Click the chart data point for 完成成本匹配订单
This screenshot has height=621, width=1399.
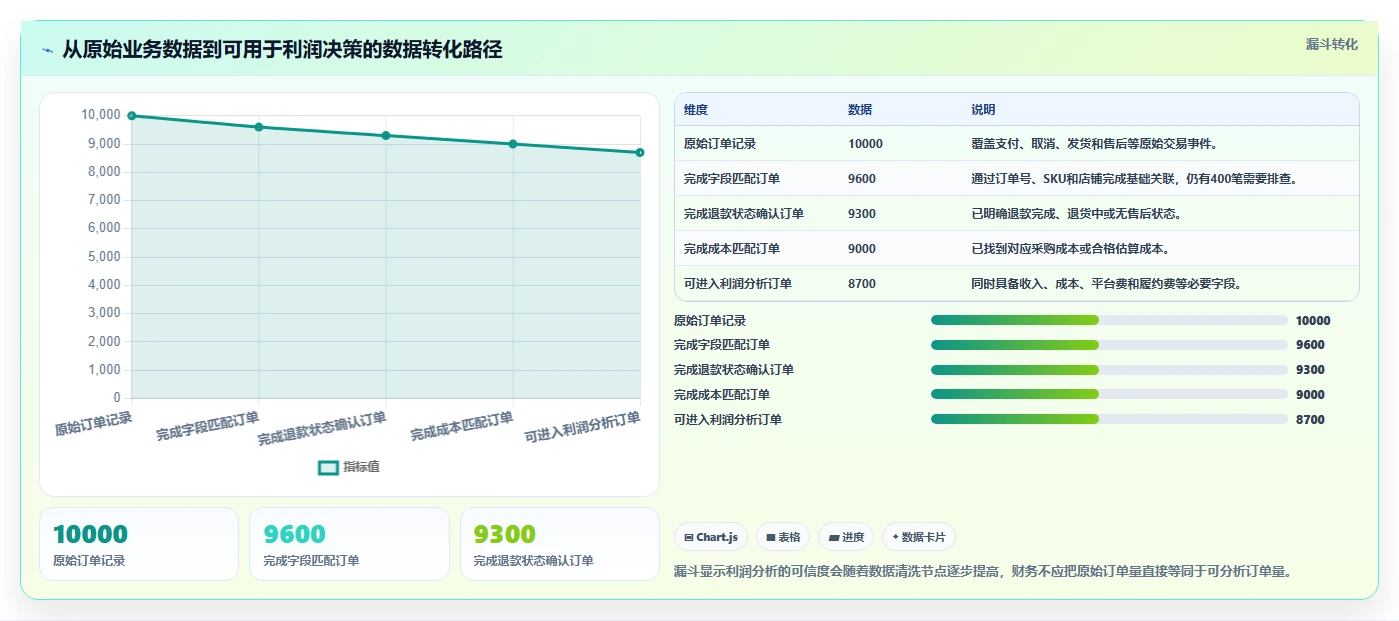click(x=513, y=144)
